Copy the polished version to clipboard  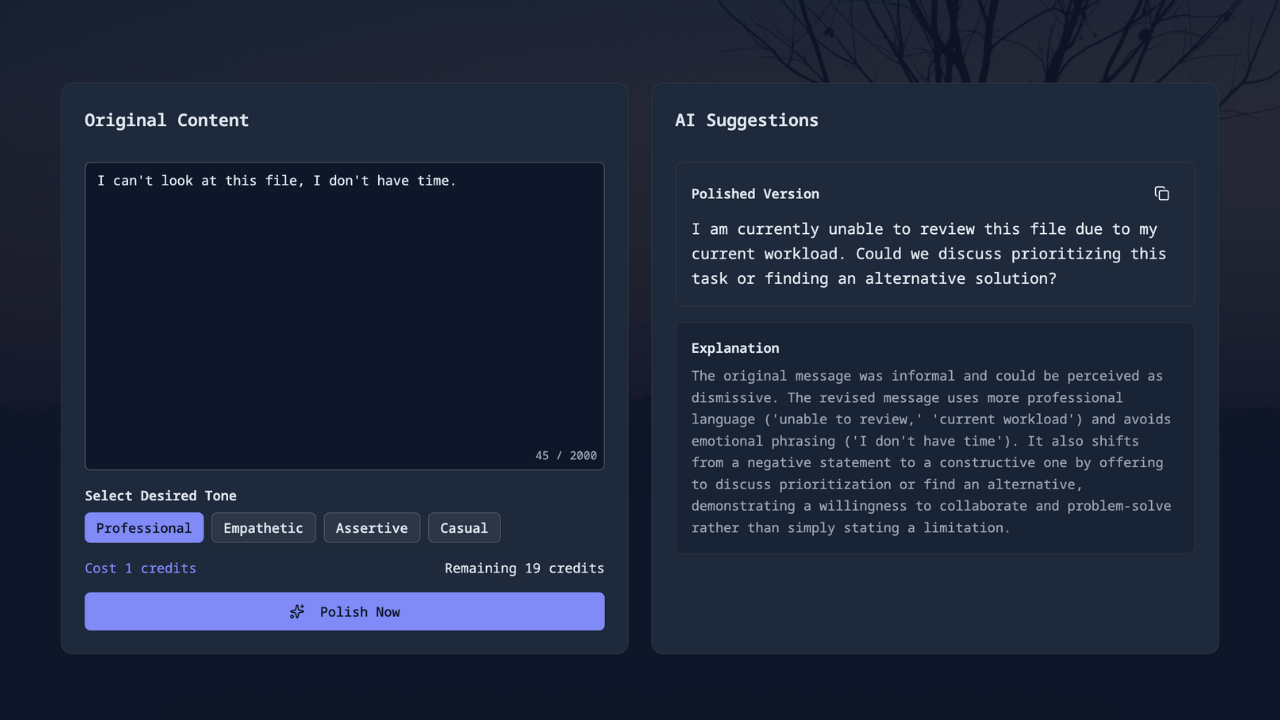click(x=1161, y=194)
